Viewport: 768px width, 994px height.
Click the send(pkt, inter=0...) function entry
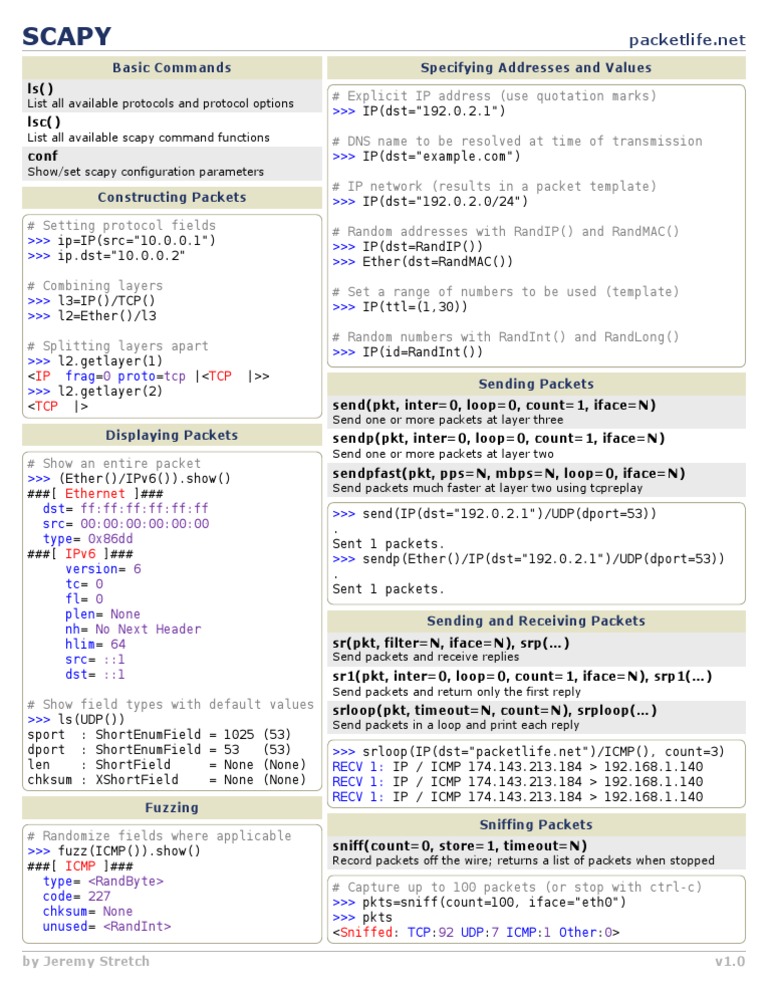(x=537, y=412)
